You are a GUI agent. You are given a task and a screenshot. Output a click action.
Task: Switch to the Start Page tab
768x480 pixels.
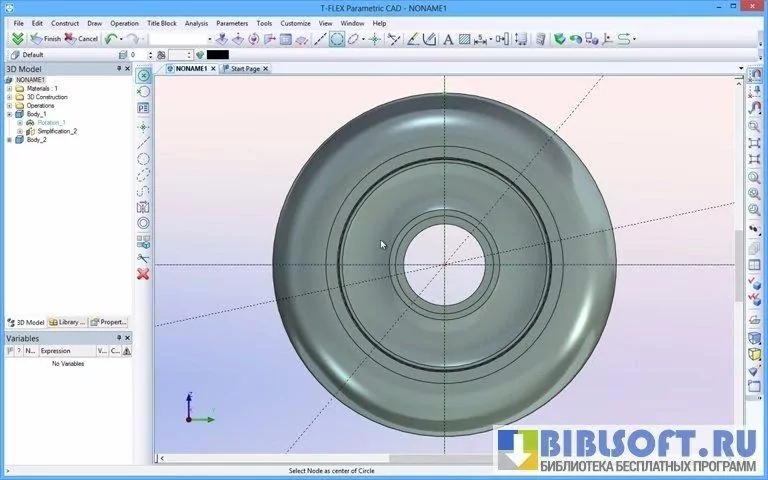coord(244,69)
